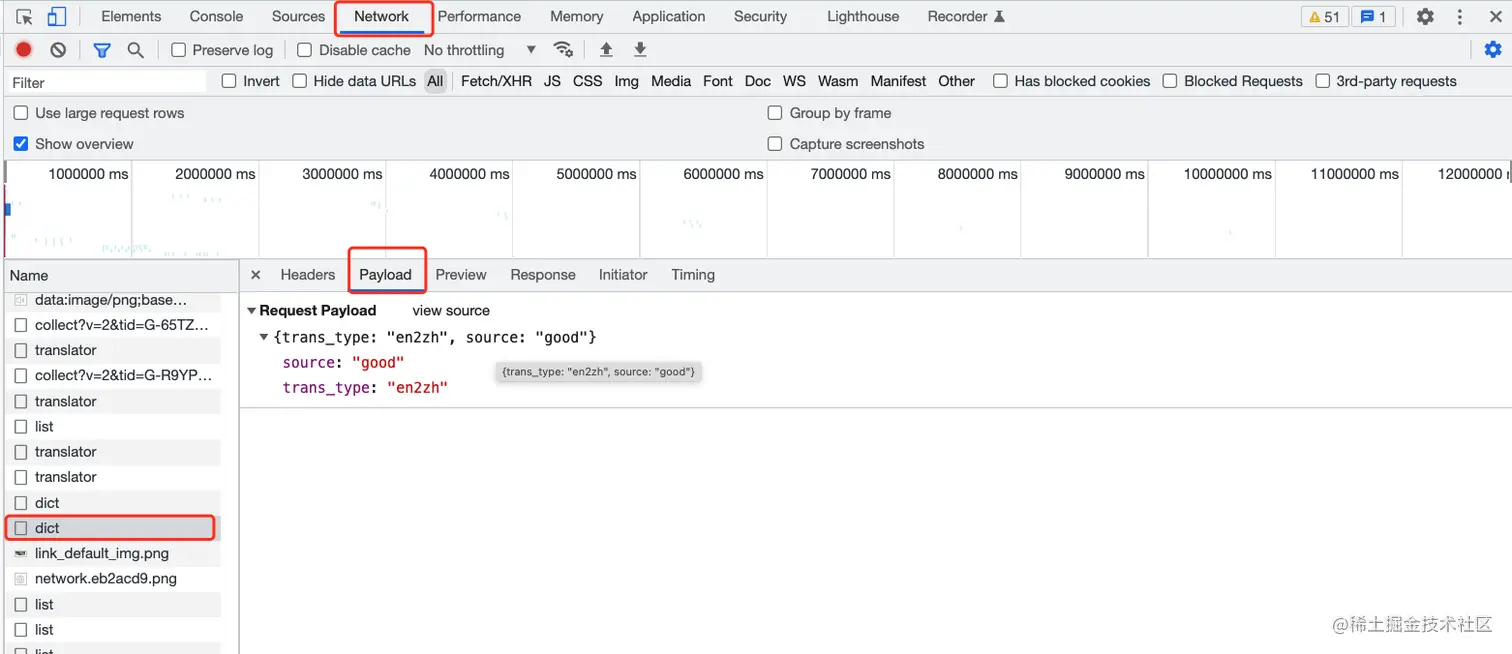The image size is (1512, 654).
Task: Click the 1 messages badge
Action: click(1373, 17)
